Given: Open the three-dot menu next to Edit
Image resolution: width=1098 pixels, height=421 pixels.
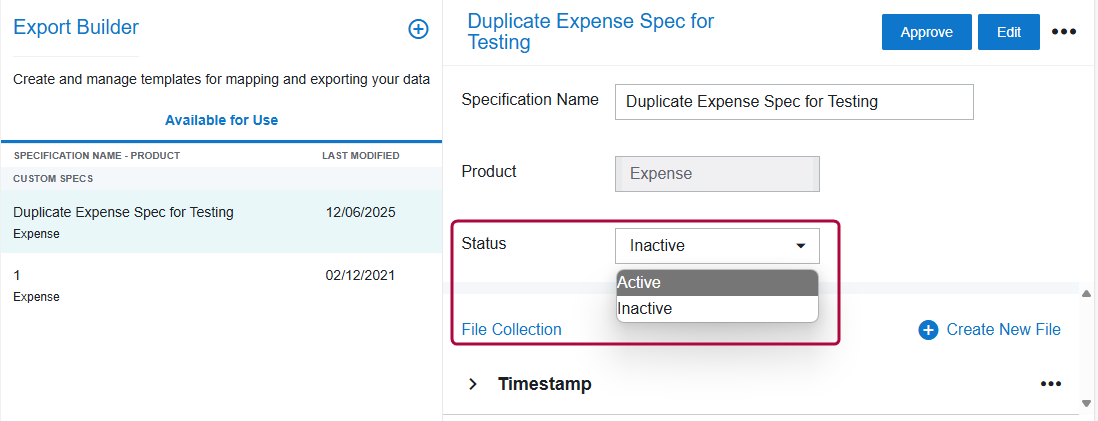Looking at the screenshot, I should point(1063,32).
